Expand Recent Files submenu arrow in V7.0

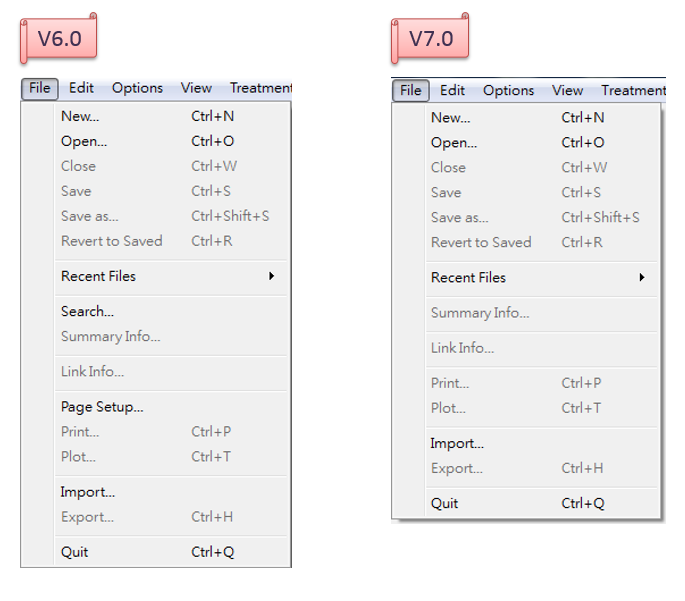[x=642, y=278]
